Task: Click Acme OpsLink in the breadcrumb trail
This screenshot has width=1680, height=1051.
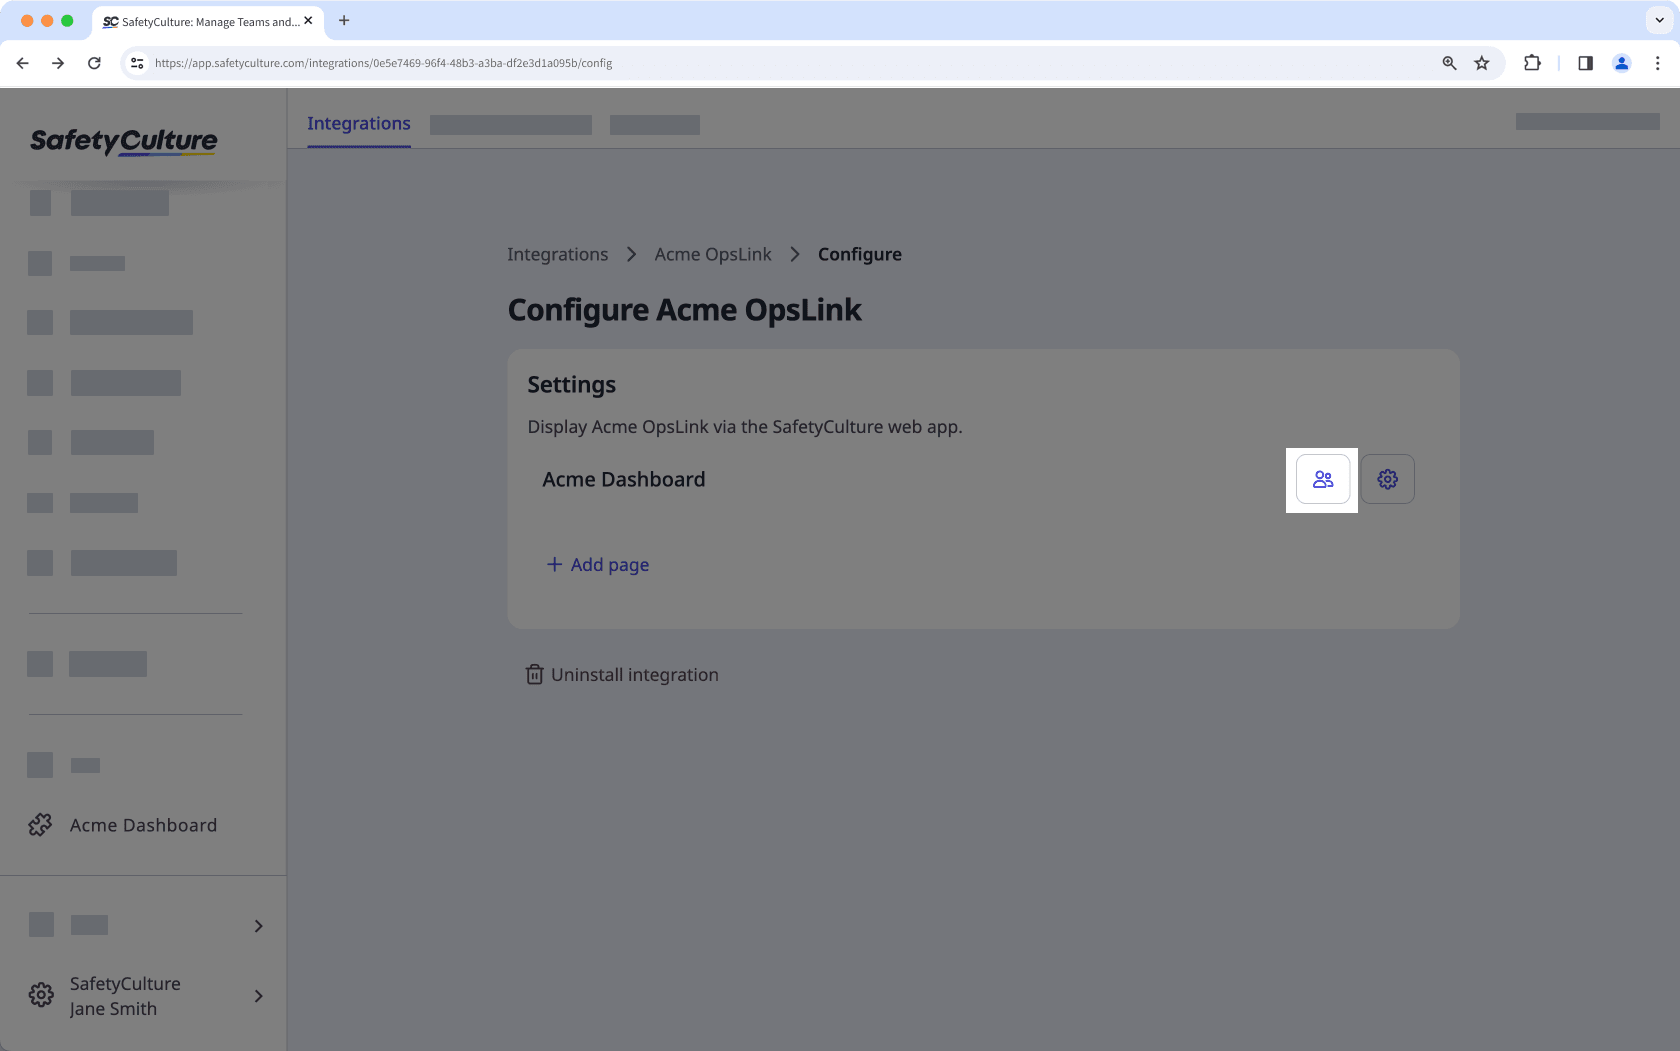Action: (712, 254)
